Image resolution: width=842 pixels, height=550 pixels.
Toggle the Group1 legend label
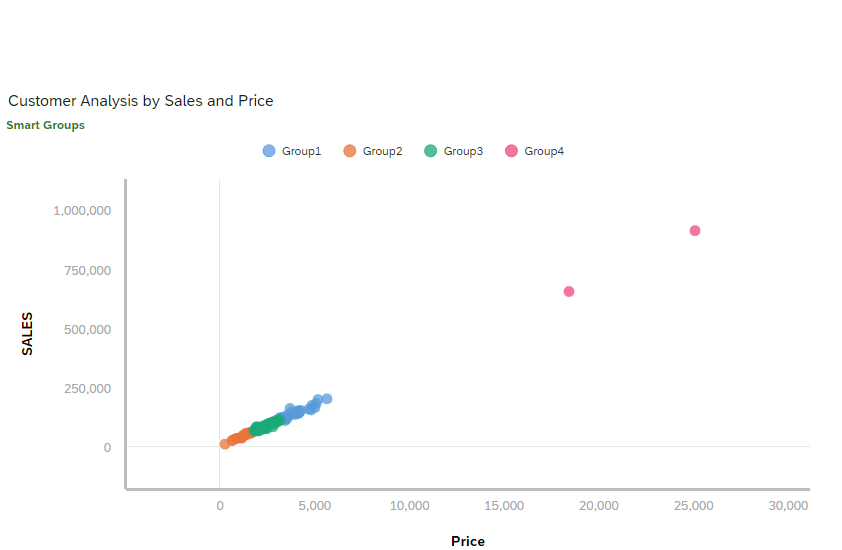(301, 151)
